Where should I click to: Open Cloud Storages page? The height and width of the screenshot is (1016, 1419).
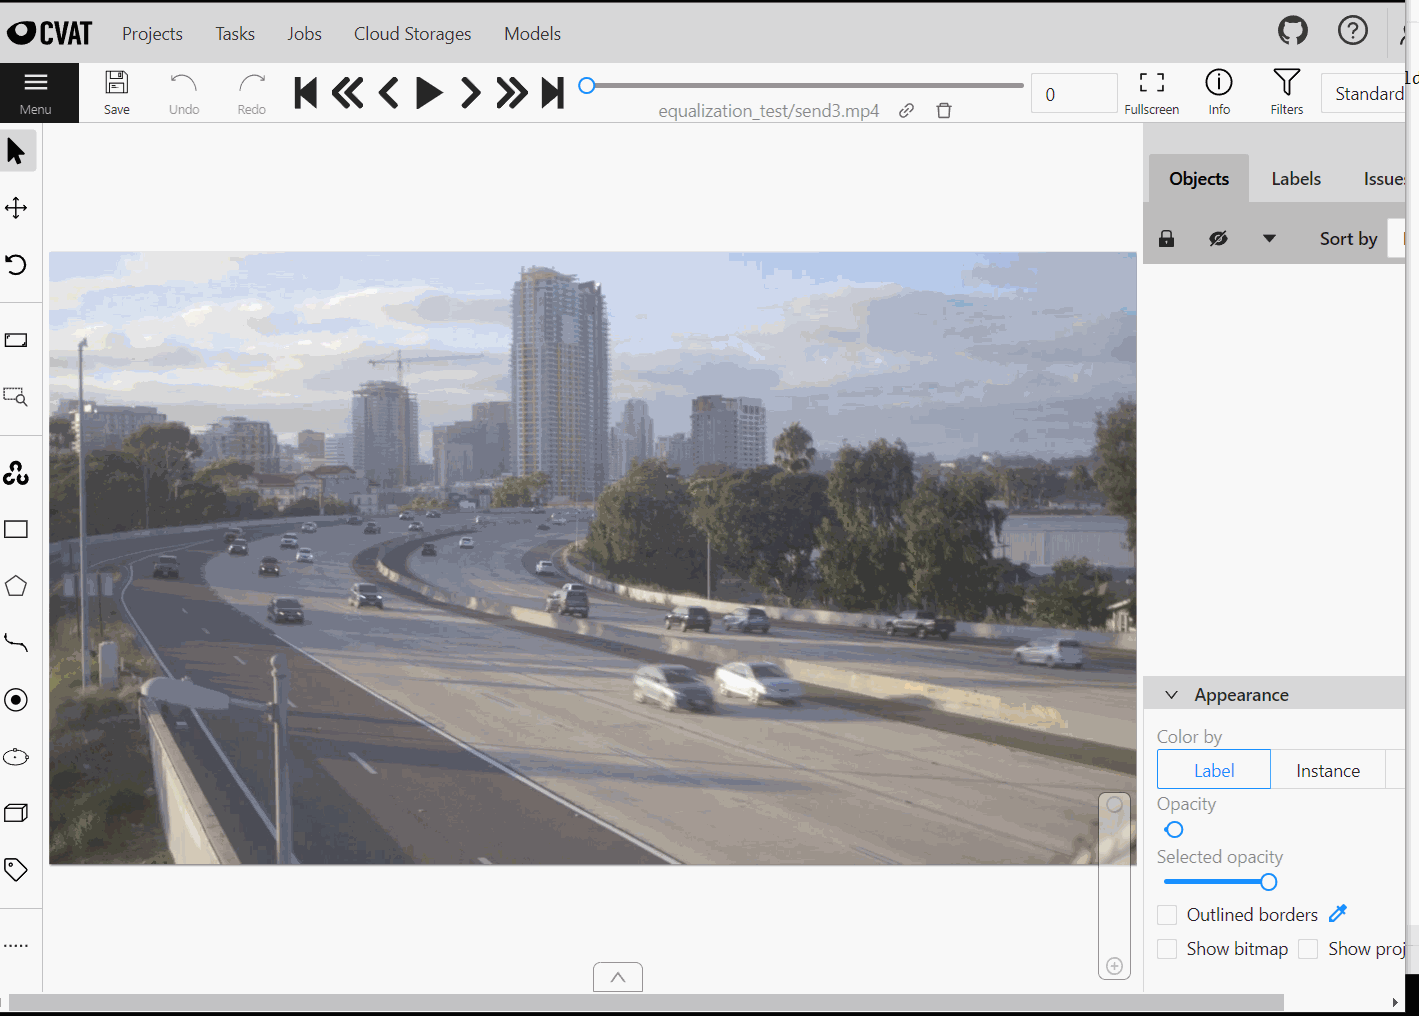(x=412, y=34)
